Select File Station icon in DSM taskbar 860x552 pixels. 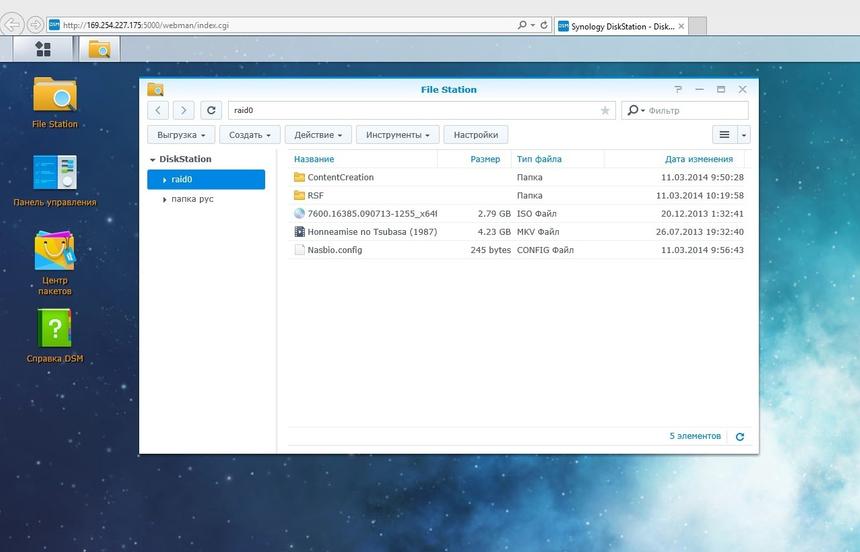[99, 49]
